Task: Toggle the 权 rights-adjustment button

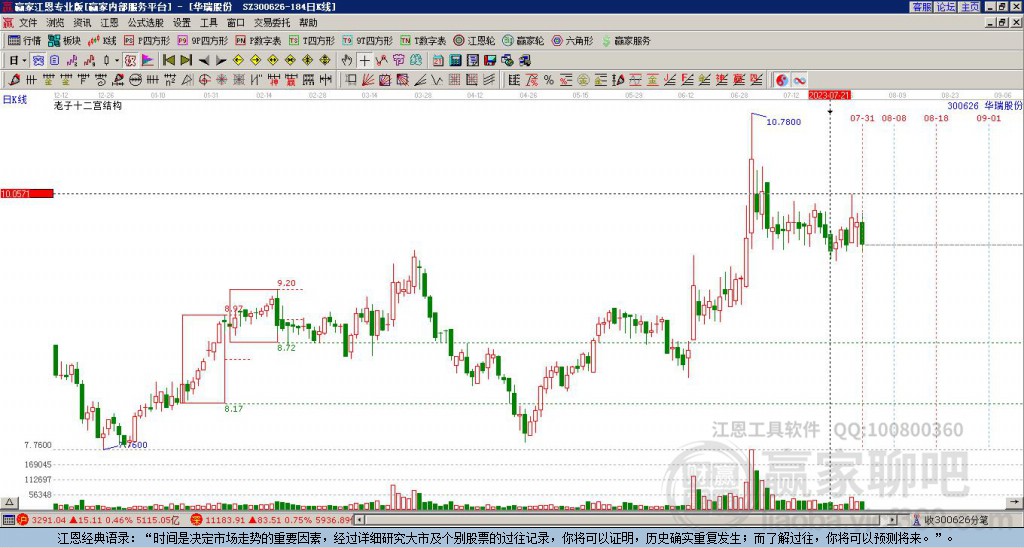Action: click(131, 61)
